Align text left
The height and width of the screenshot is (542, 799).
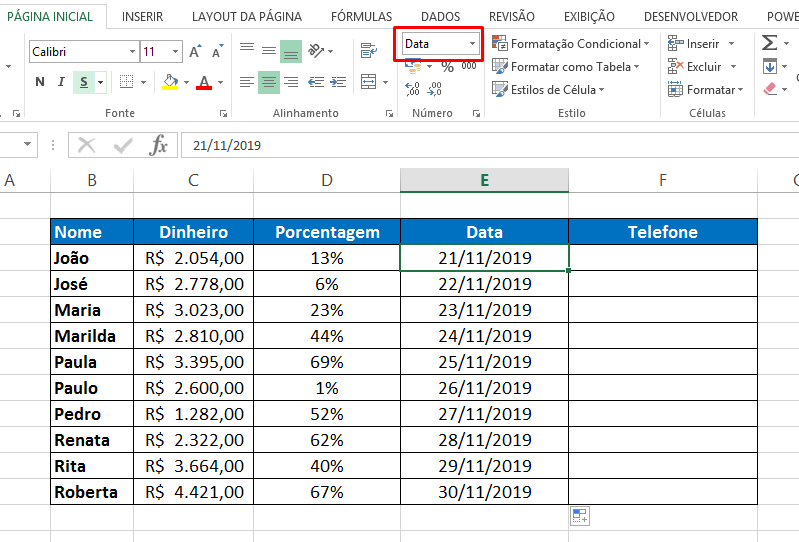(247, 82)
